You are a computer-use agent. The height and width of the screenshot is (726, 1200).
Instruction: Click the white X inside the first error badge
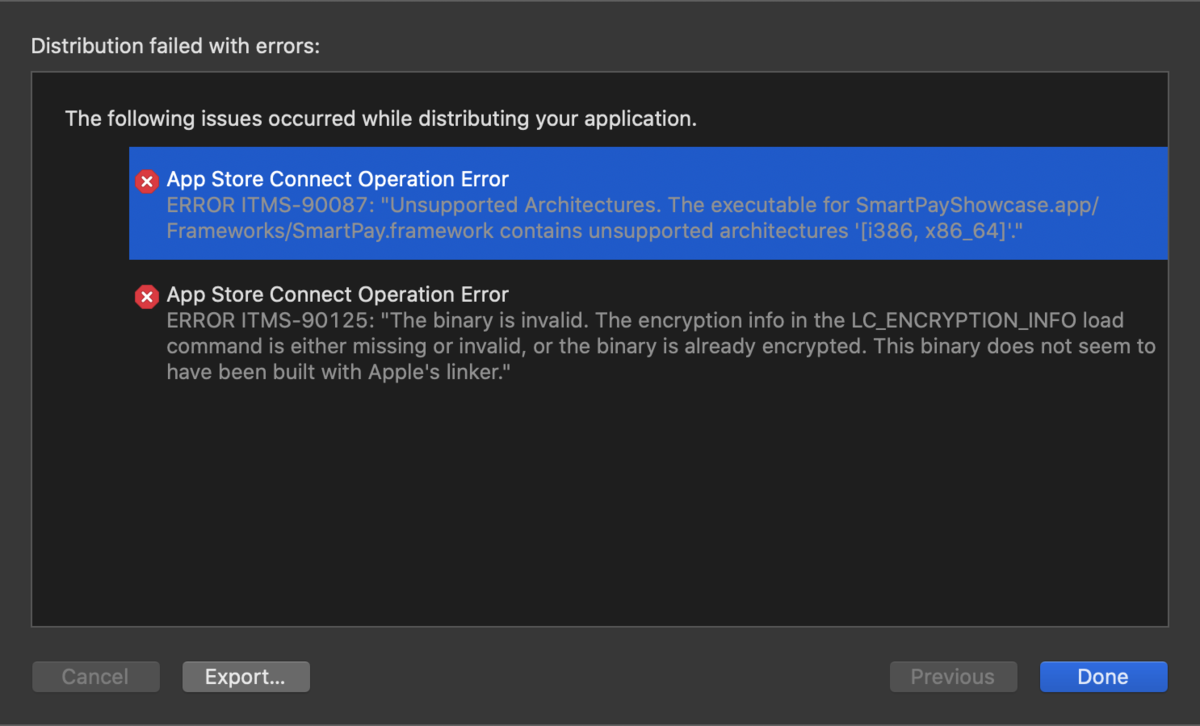pyautogui.click(x=146, y=181)
